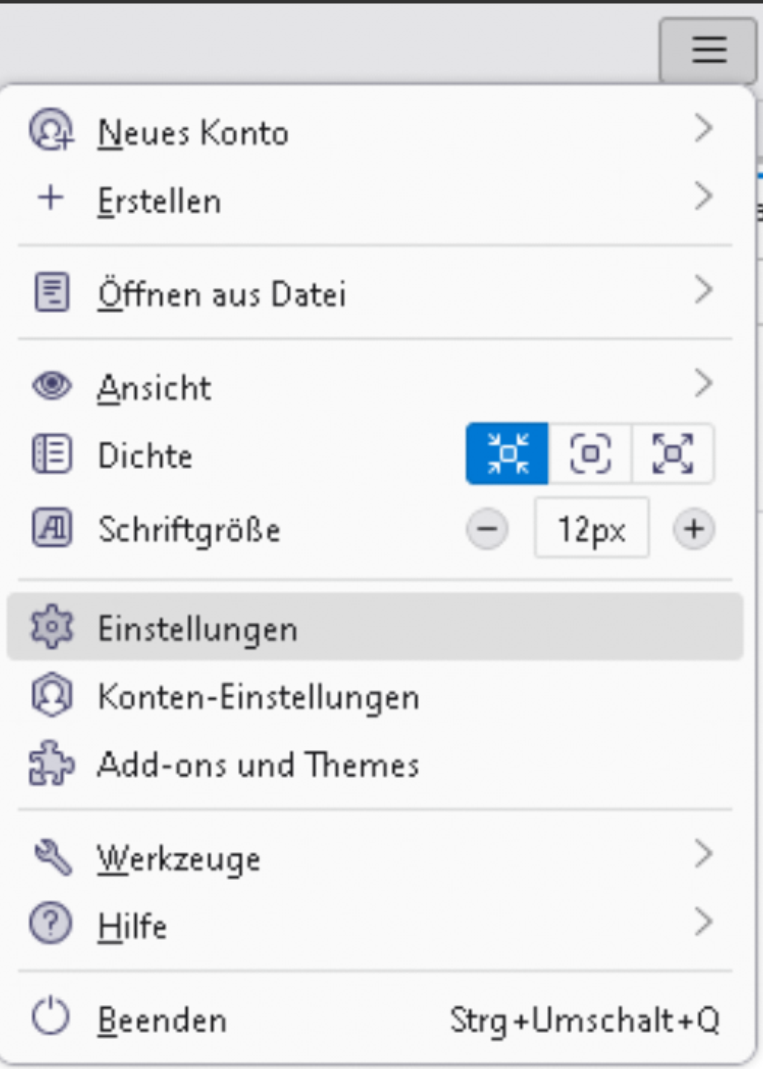The height and width of the screenshot is (1069, 763).
Task: Open Add-ons und Themes
Action: click(x=258, y=766)
